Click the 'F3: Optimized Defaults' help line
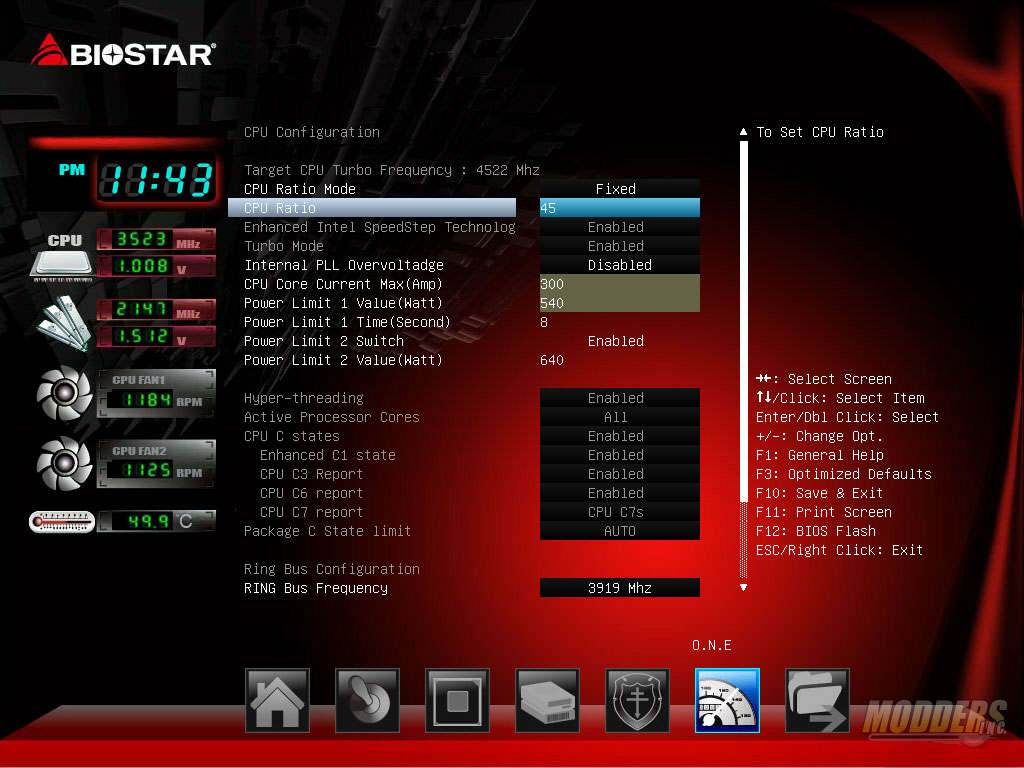The image size is (1024, 768). point(844,474)
